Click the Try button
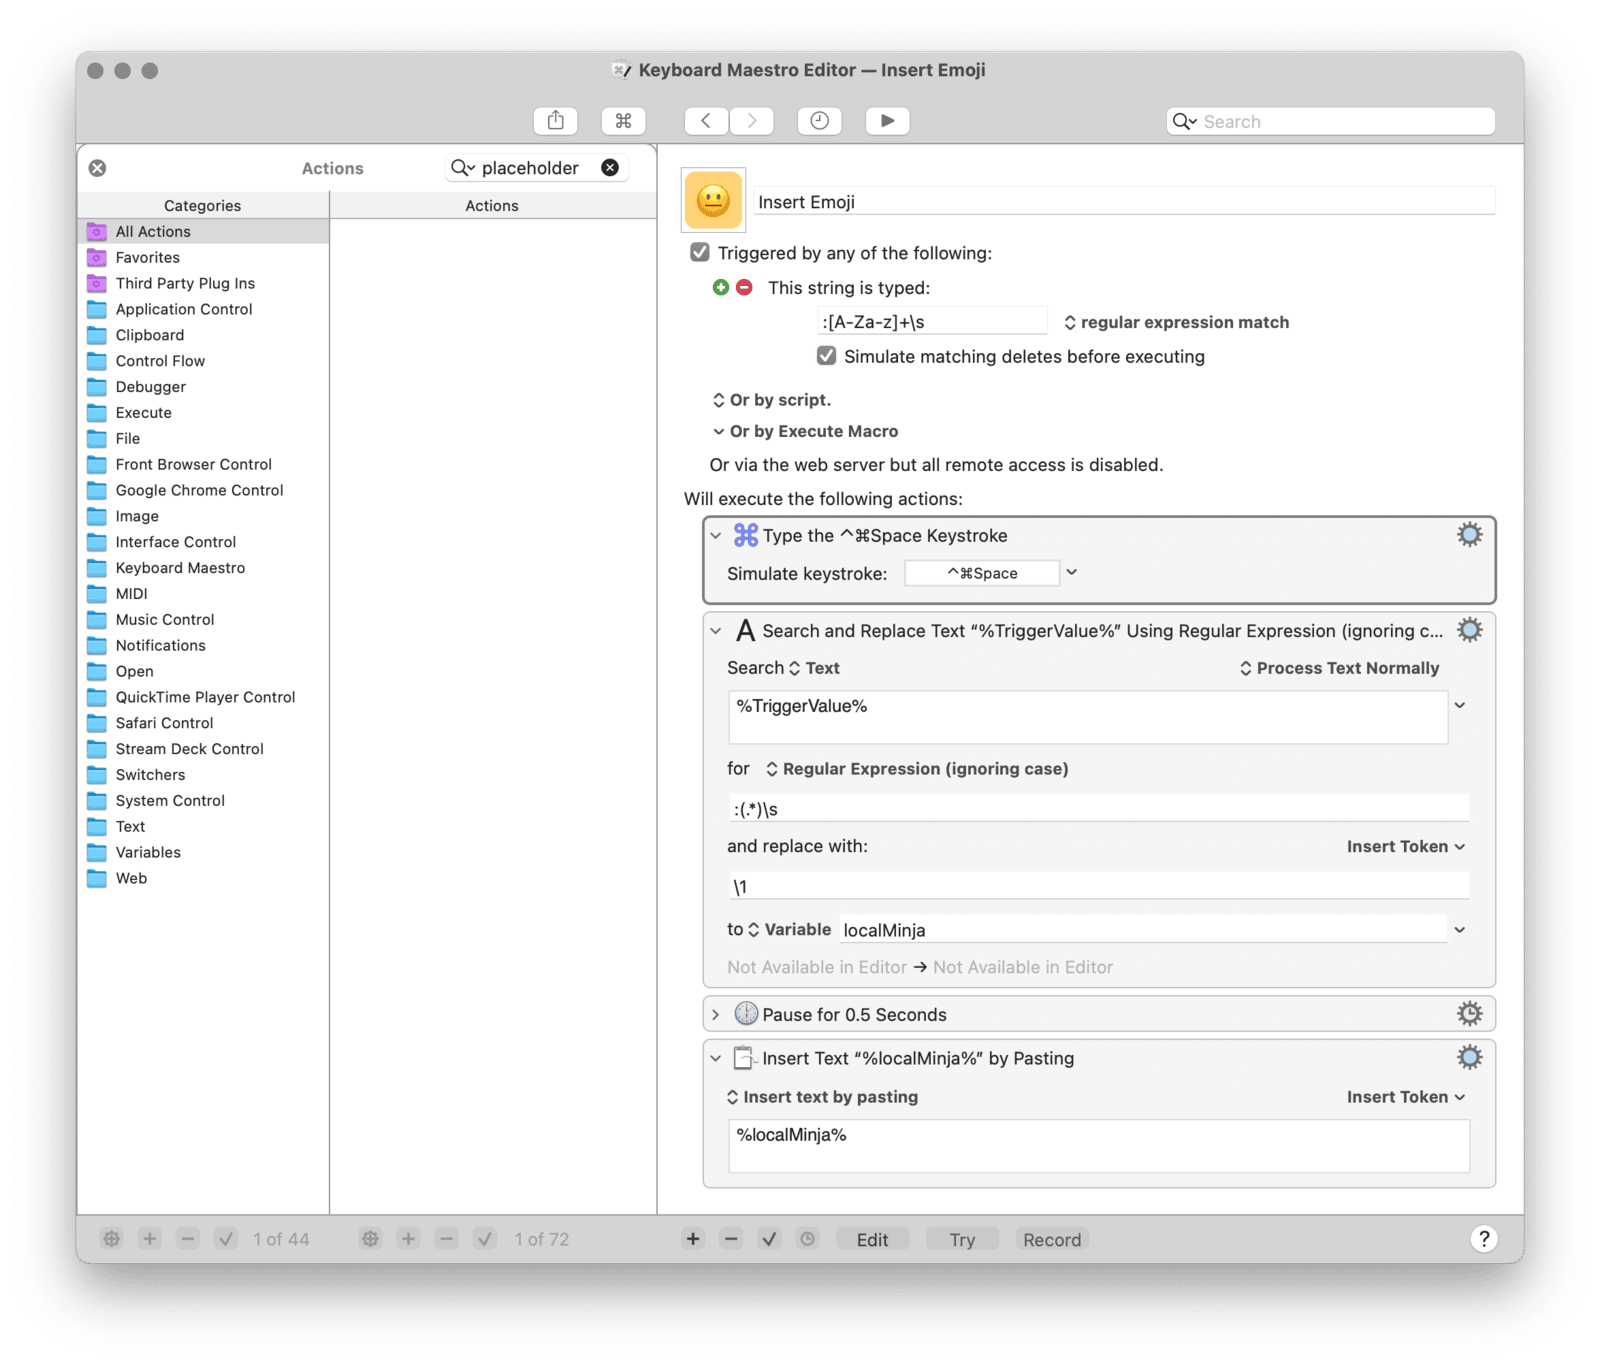Viewport: 1600px width, 1364px height. (x=962, y=1239)
